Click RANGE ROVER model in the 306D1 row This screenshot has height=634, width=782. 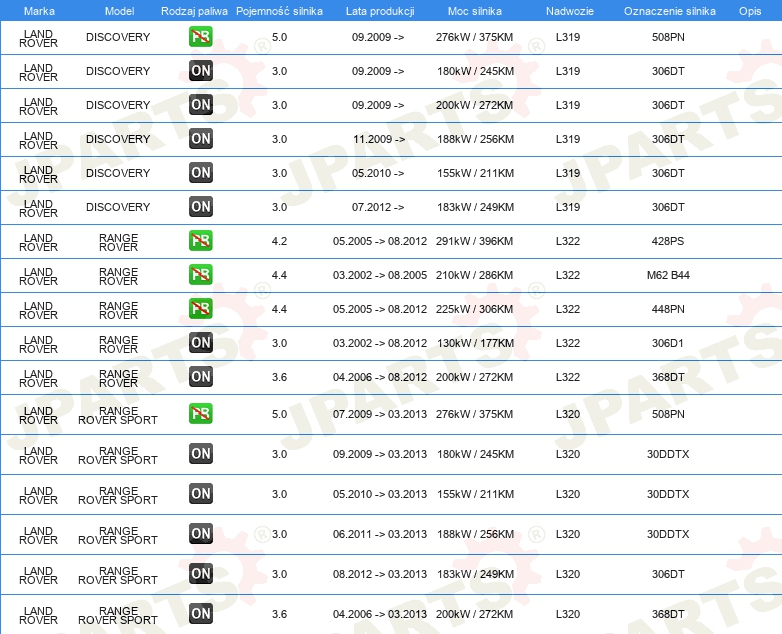[118, 344]
